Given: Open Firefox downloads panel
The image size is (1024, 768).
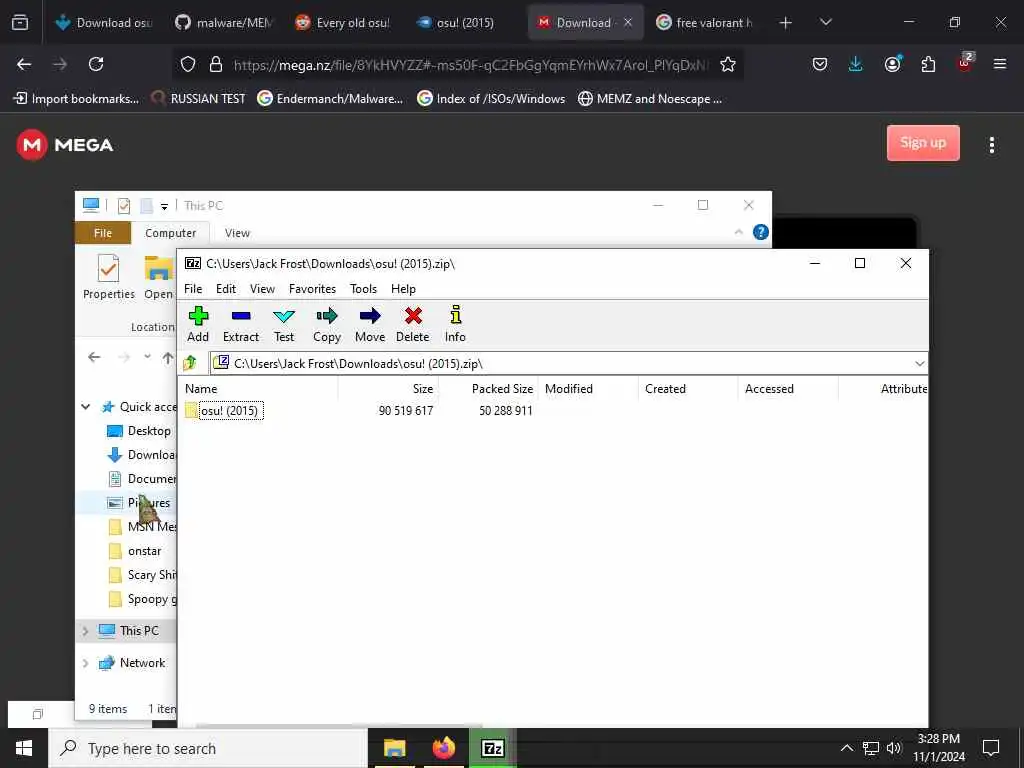Looking at the screenshot, I should [x=856, y=64].
